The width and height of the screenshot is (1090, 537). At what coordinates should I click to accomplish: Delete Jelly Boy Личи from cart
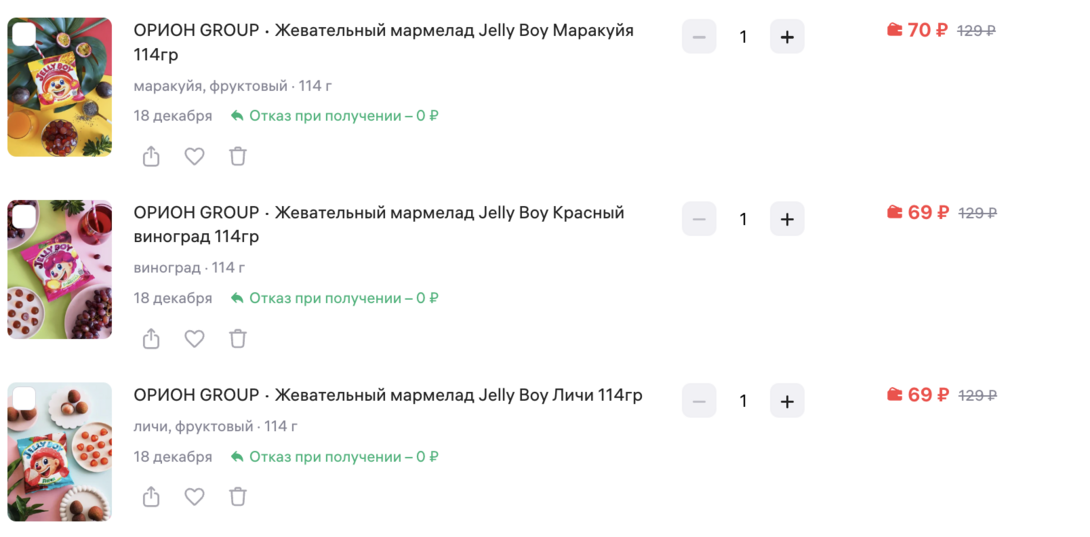237,497
